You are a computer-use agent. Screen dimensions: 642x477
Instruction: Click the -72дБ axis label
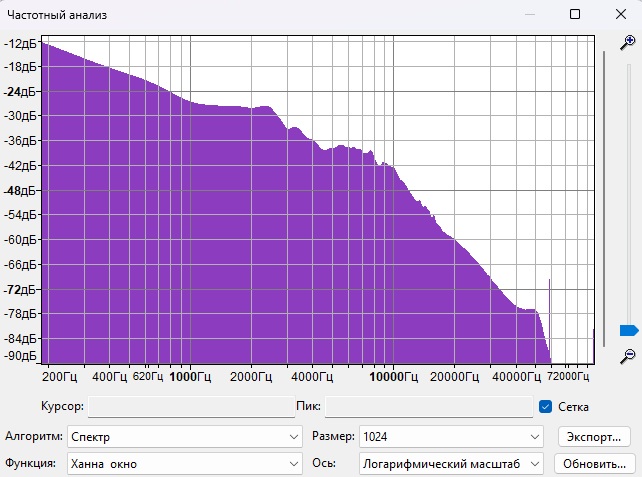tap(20, 290)
